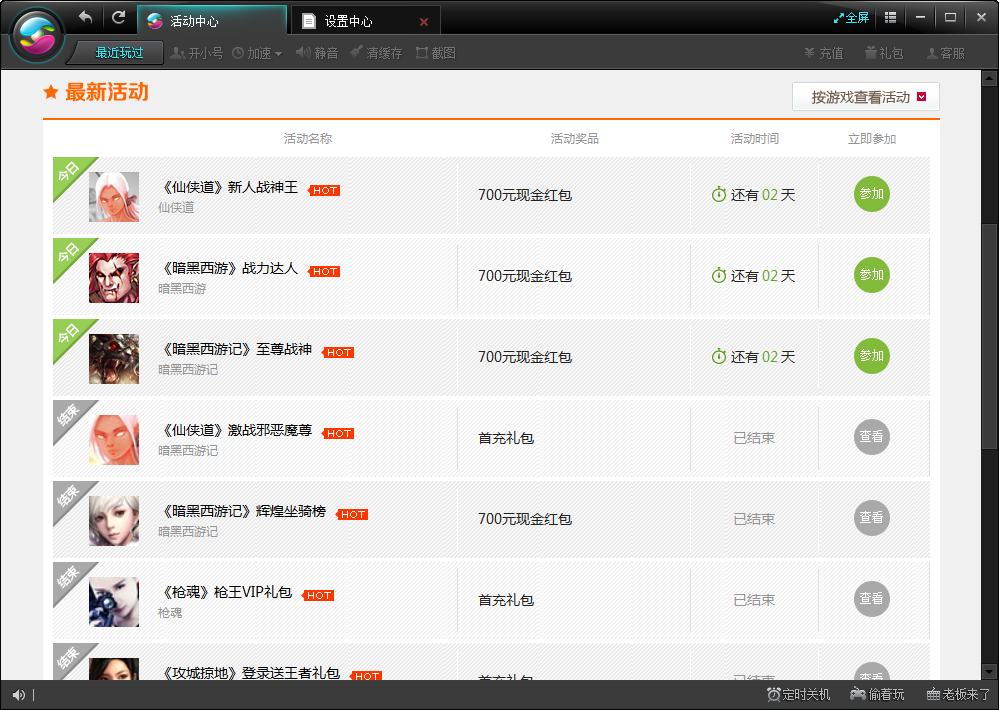
Task: Open the grid menu near the window controls
Action: click(889, 17)
